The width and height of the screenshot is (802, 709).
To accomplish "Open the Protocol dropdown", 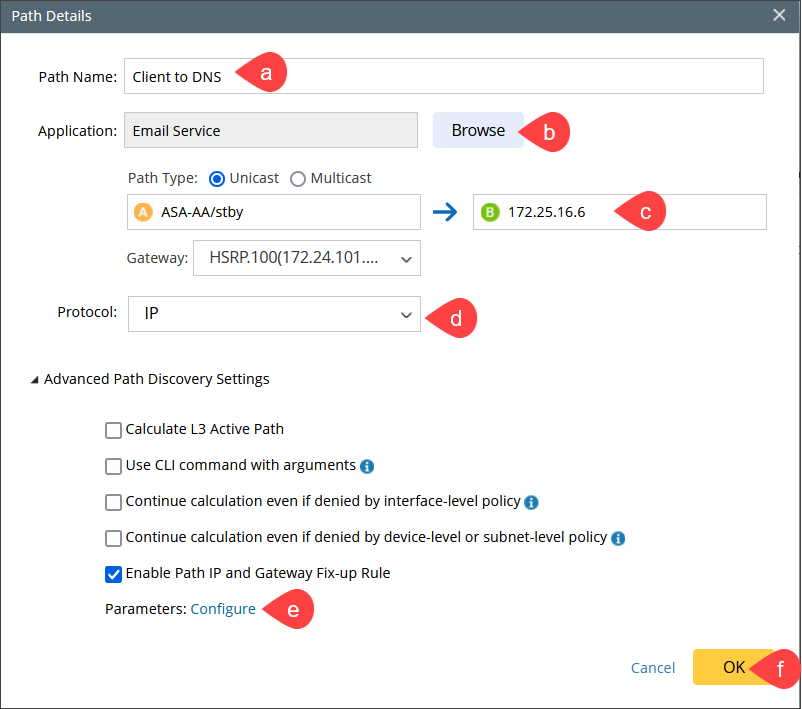I will [x=274, y=314].
